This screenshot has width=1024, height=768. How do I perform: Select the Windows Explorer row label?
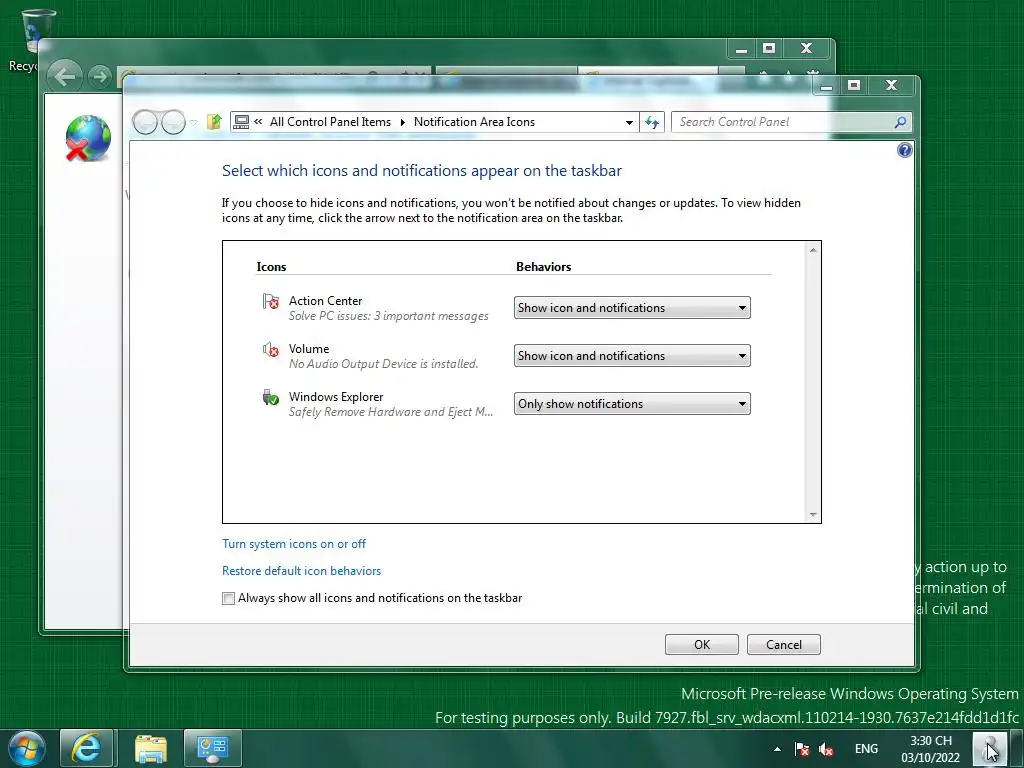point(336,397)
